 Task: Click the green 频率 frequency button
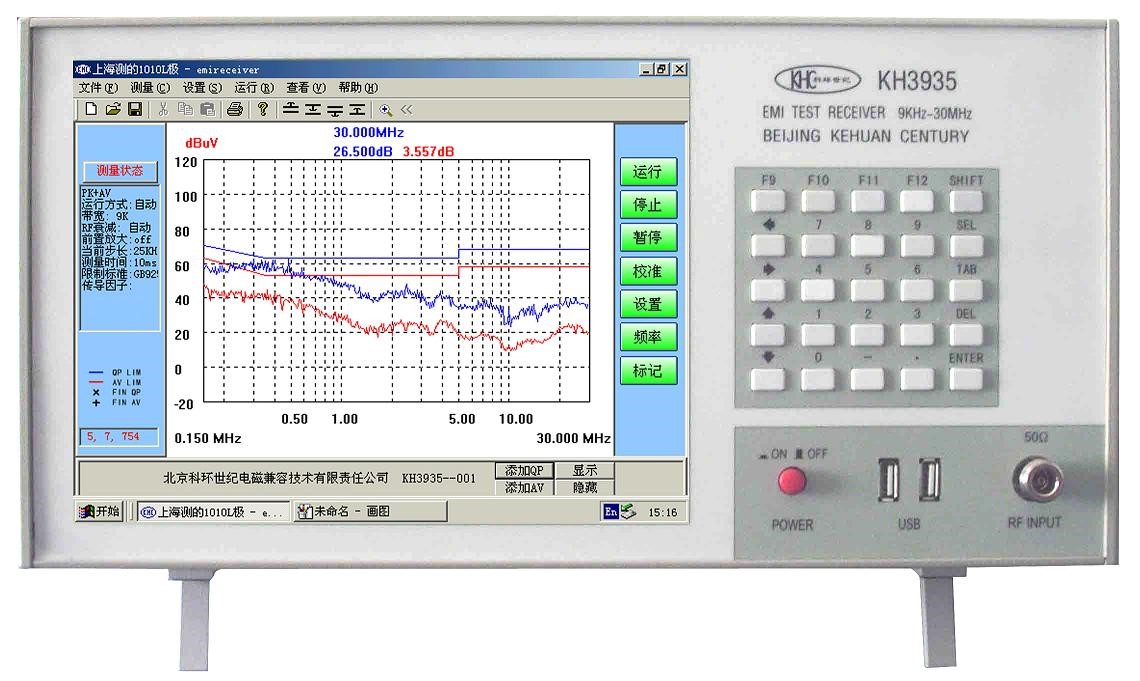coord(649,337)
